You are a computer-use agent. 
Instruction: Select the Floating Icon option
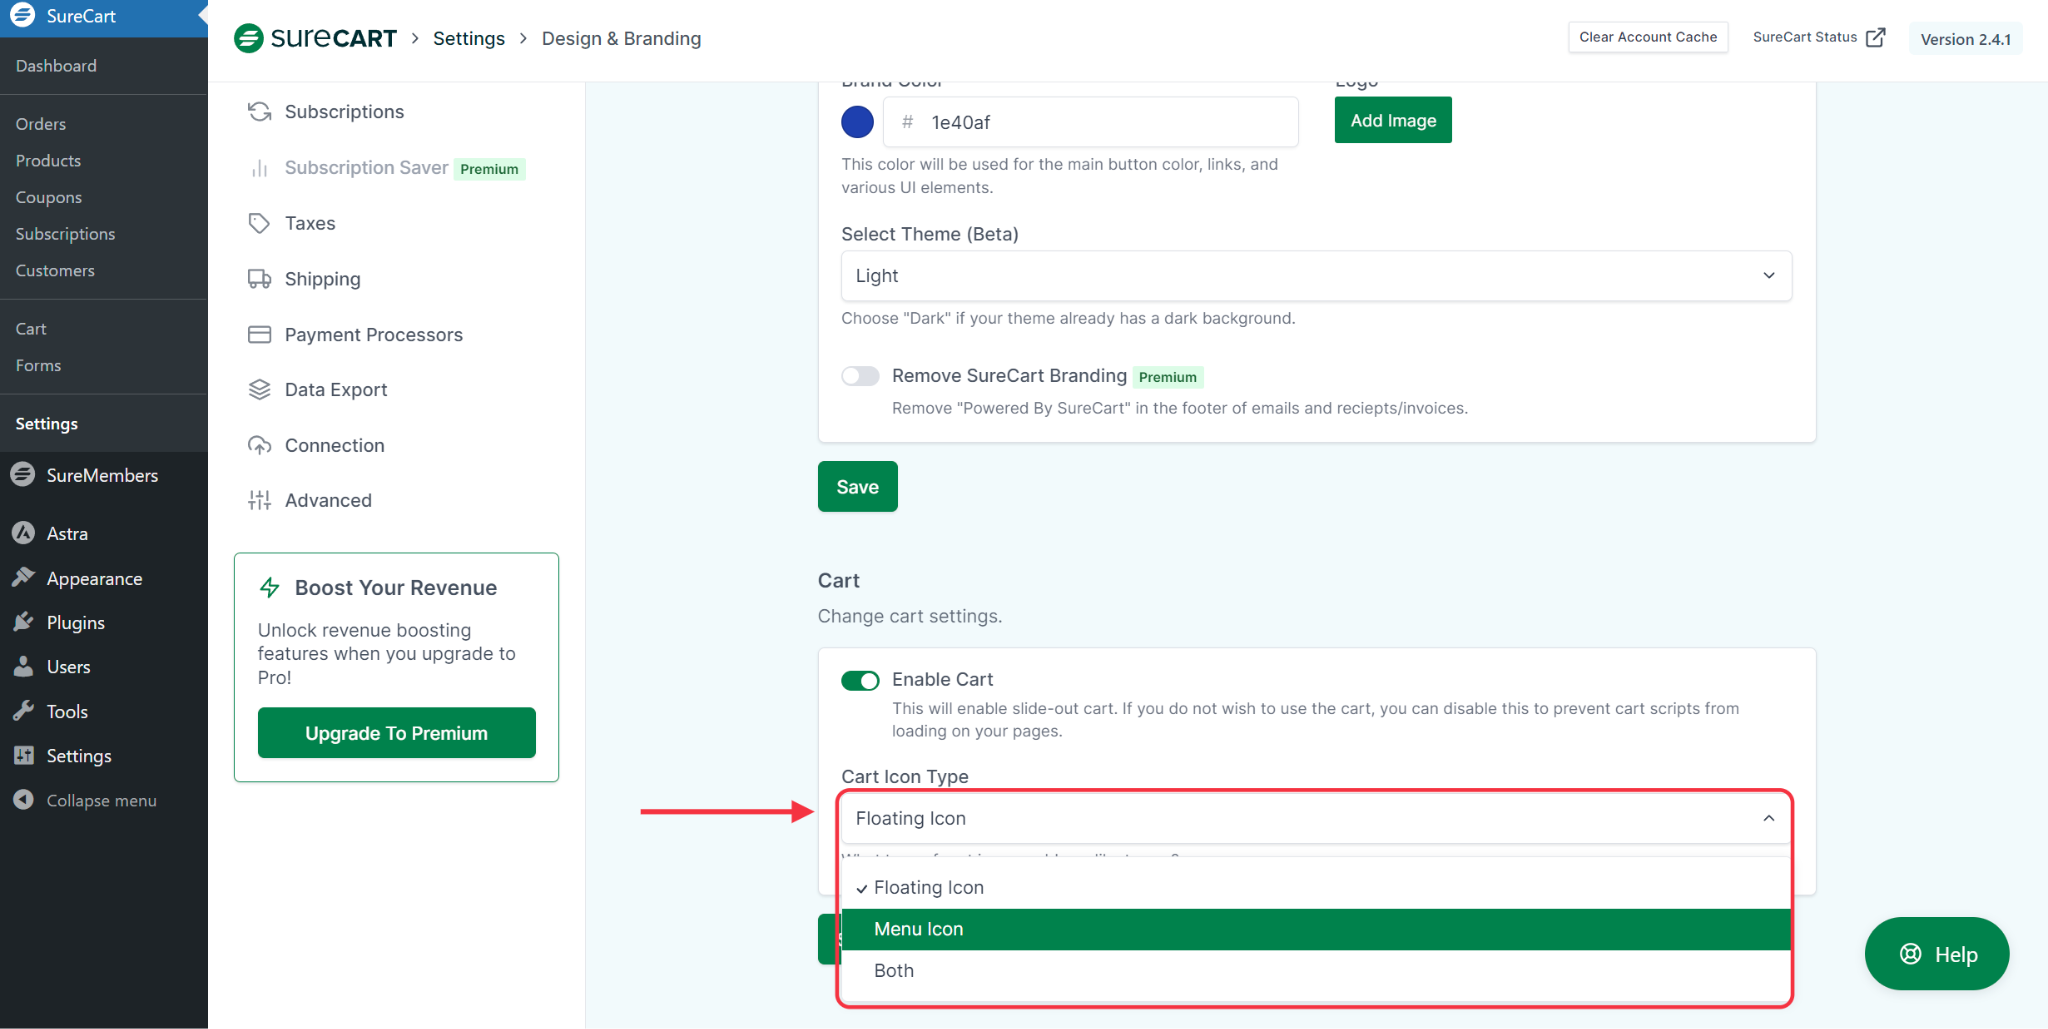pyautogui.click(x=1316, y=888)
